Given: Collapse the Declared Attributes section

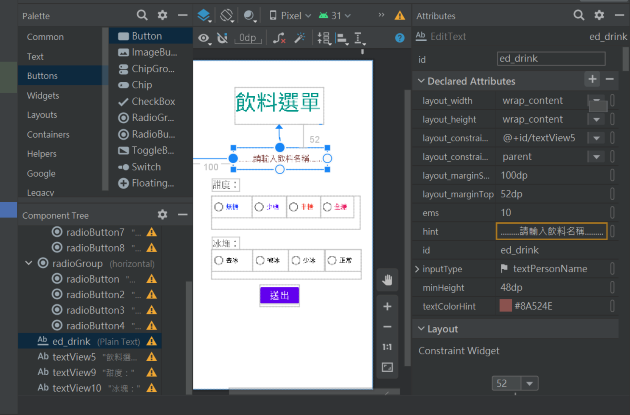Looking at the screenshot, I should pyautogui.click(x=421, y=81).
